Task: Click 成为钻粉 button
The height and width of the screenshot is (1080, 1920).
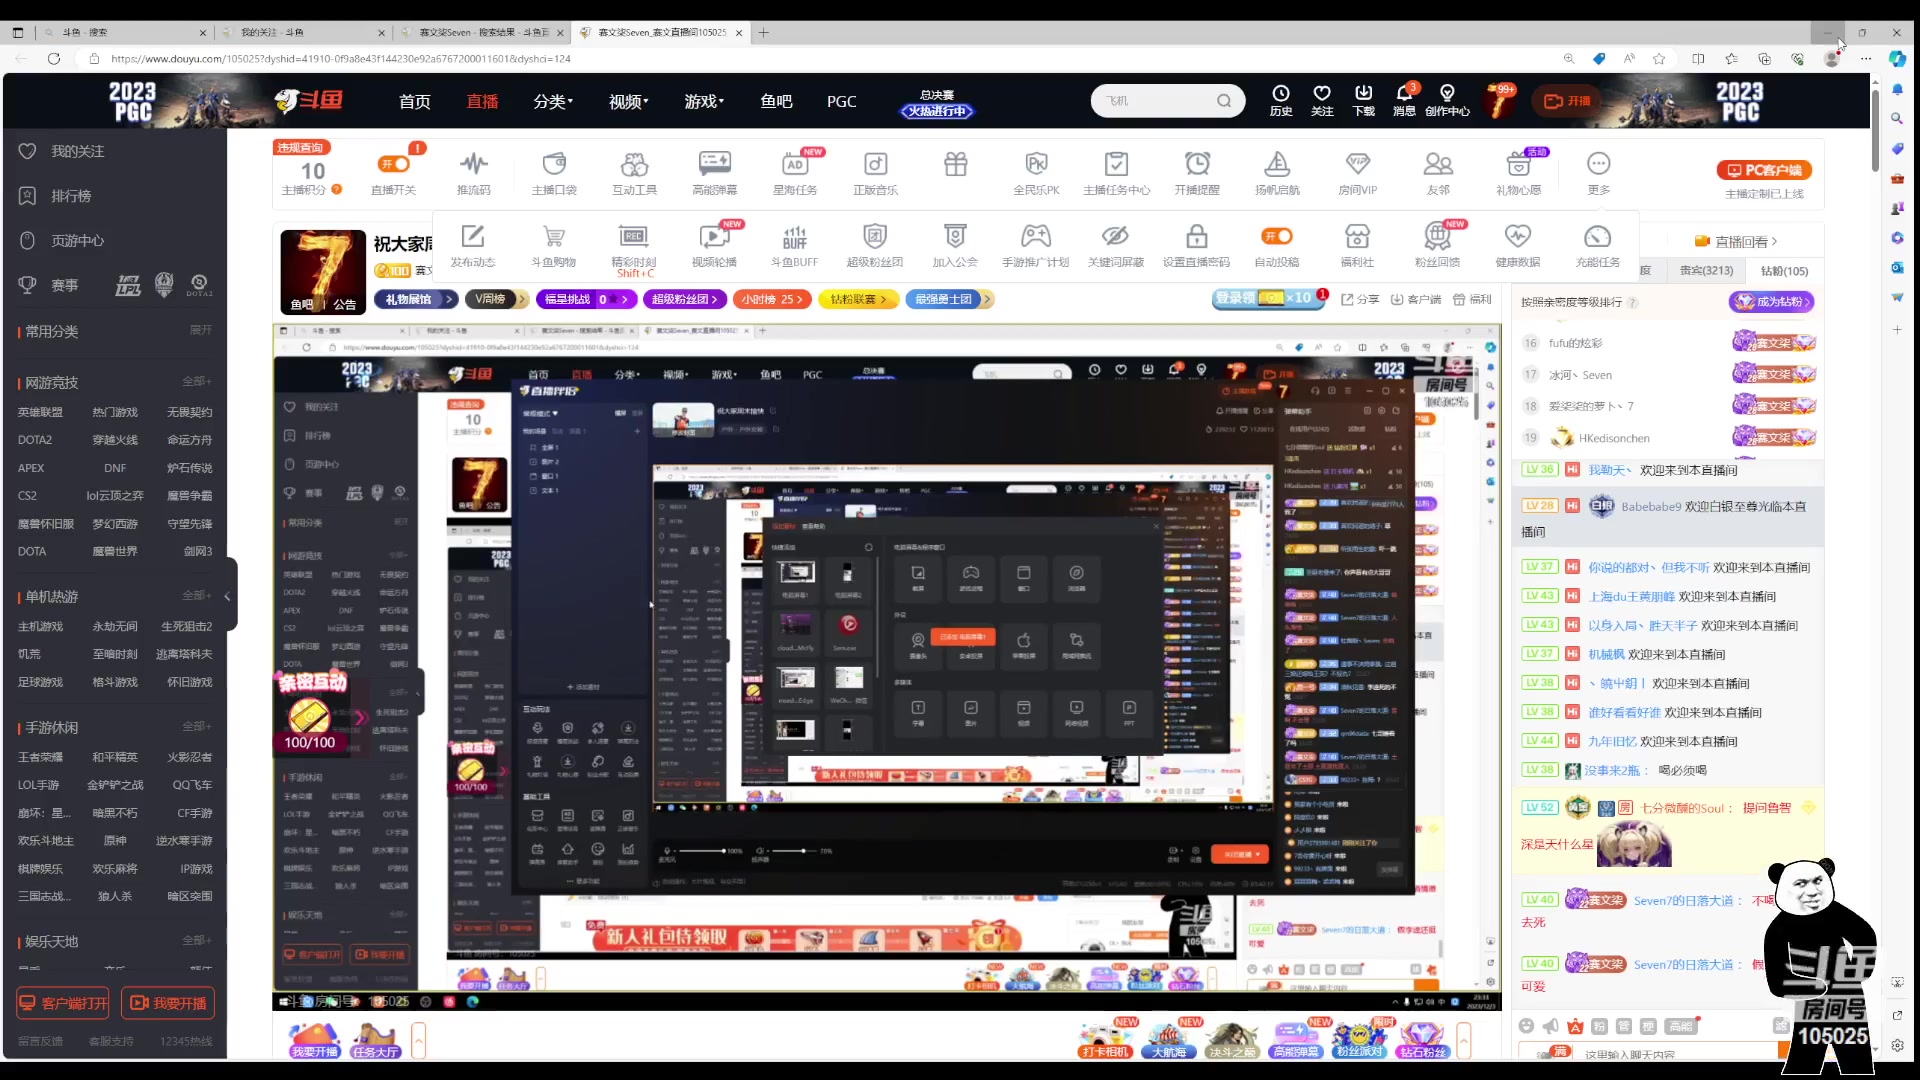Action: [1771, 302]
